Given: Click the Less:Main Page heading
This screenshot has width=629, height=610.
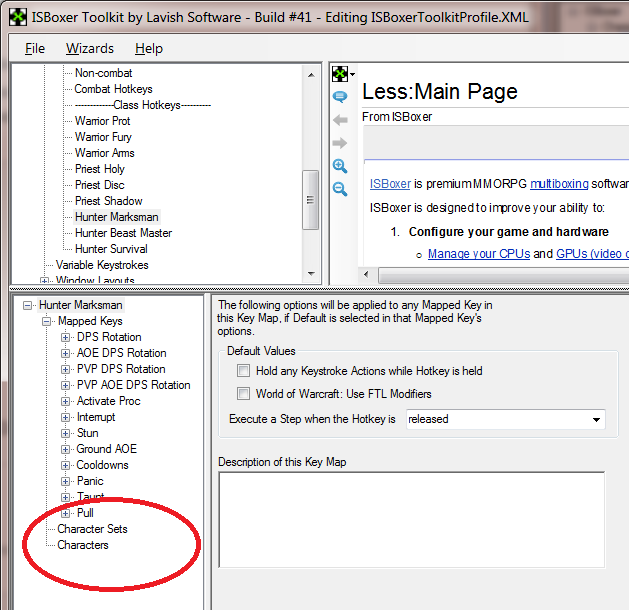Looking at the screenshot, I should pyautogui.click(x=440, y=91).
